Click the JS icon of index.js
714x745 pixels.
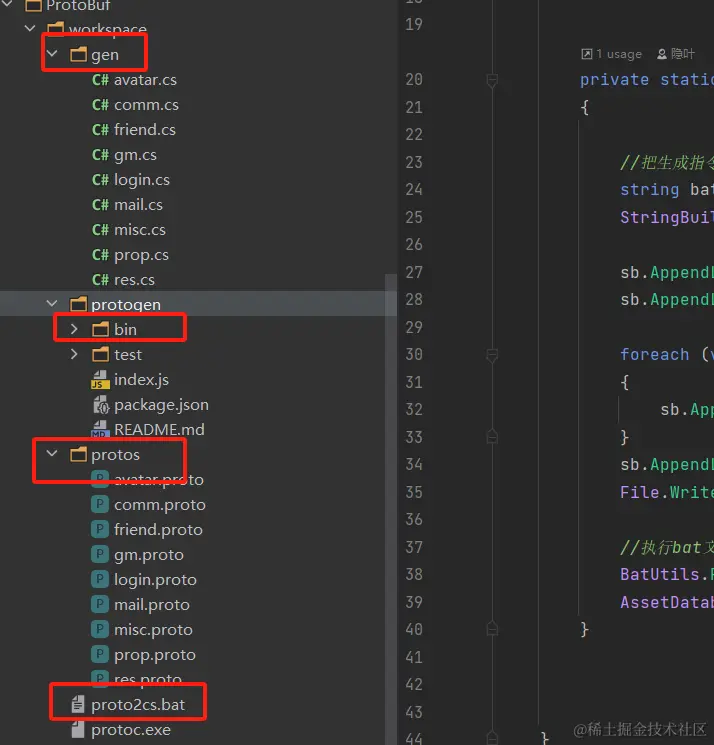(100, 380)
